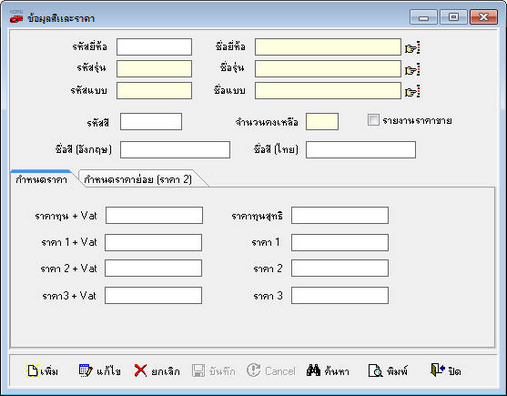Focus the ชื่อสี (อังกฤษ) text box
The height and width of the screenshot is (396, 507).
tap(175, 150)
